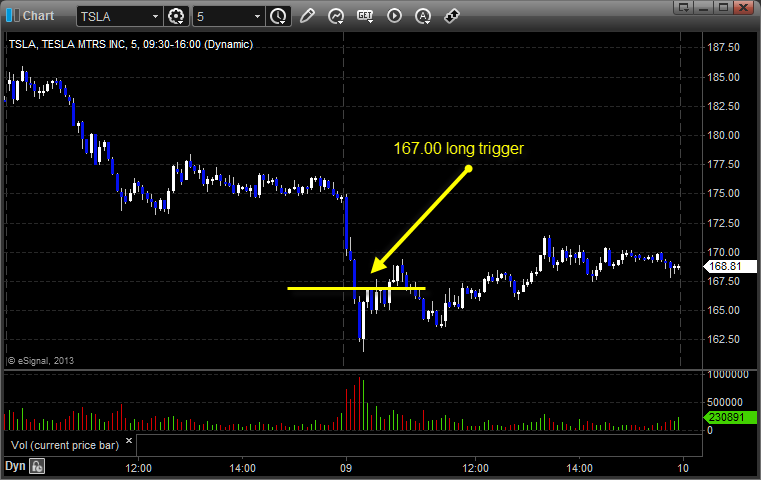Viewport: 761px width, 480px height.
Task: Select Vol (current price bar) label
Action: (x=65, y=445)
